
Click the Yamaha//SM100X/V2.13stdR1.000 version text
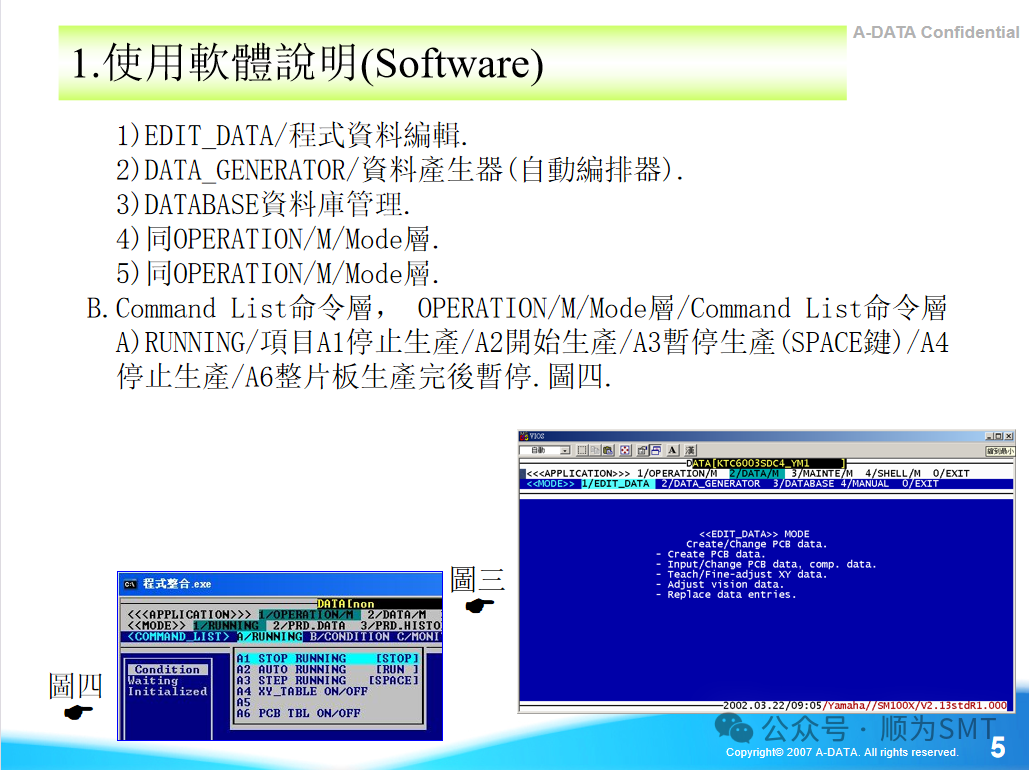coord(914,706)
